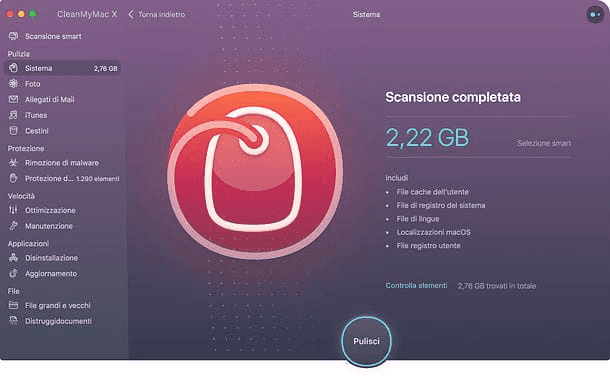Click the Sistema window title
The width and height of the screenshot is (610, 385).
click(x=366, y=14)
